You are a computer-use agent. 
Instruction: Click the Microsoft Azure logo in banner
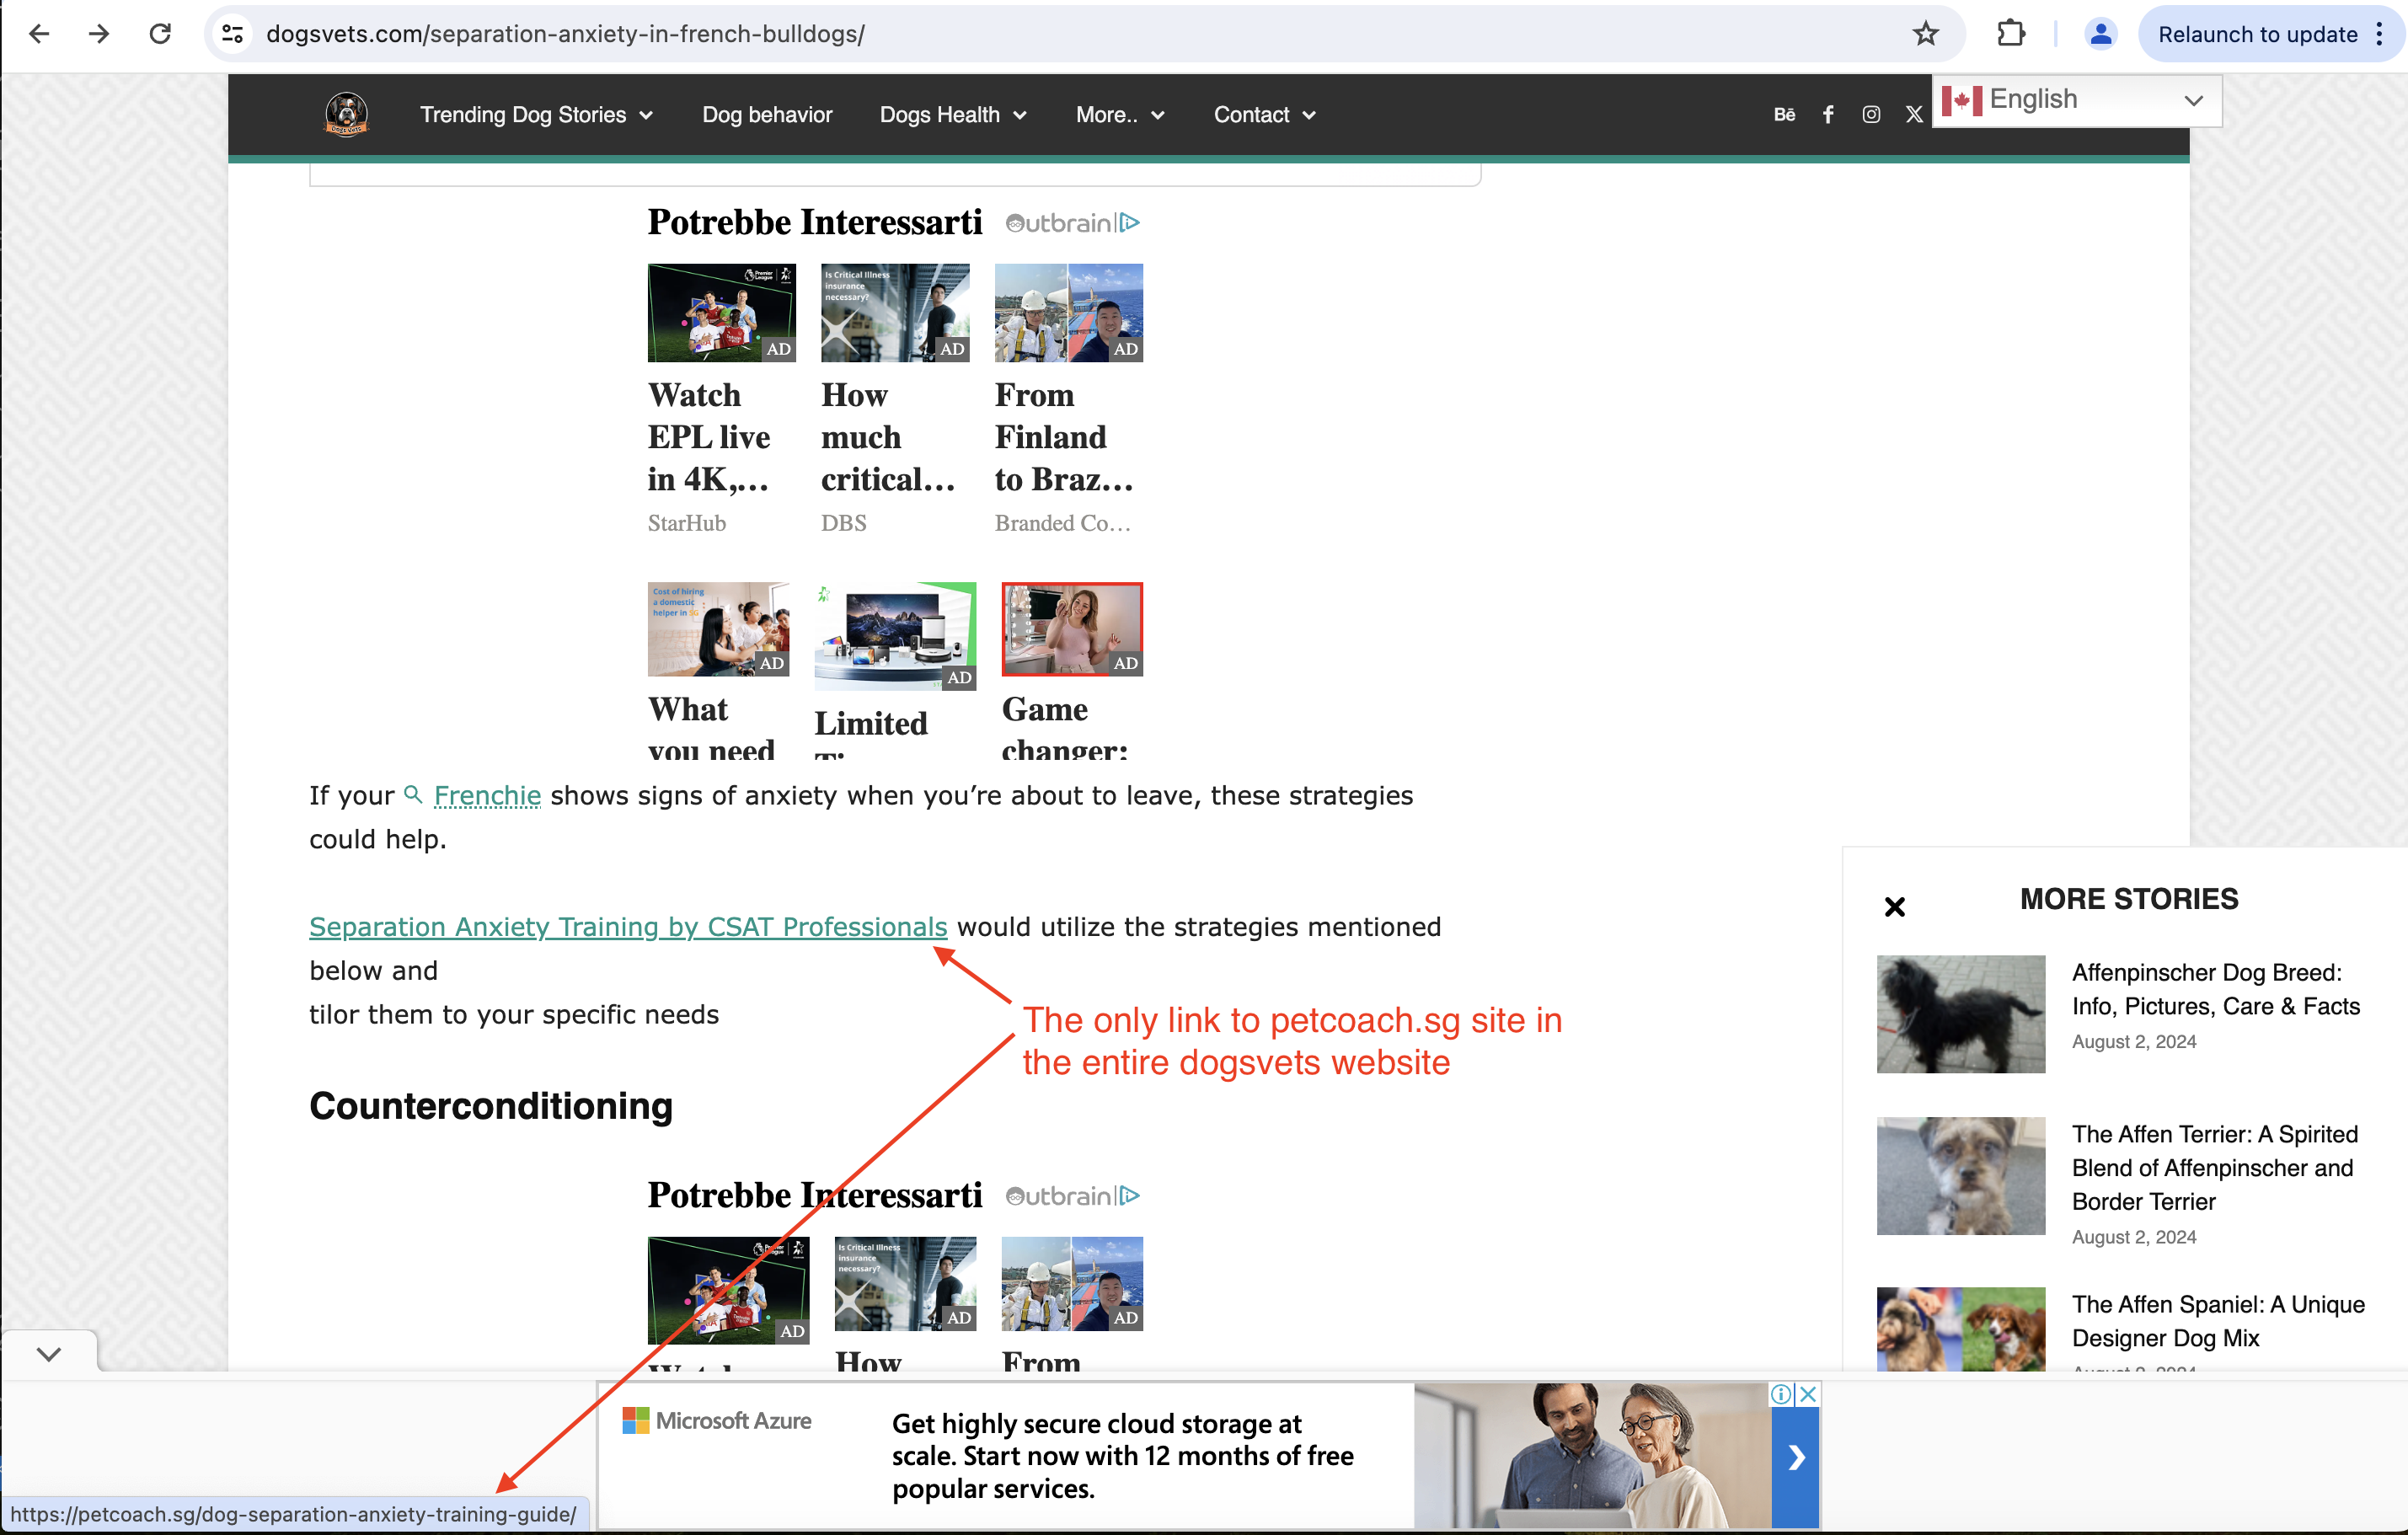(716, 1420)
